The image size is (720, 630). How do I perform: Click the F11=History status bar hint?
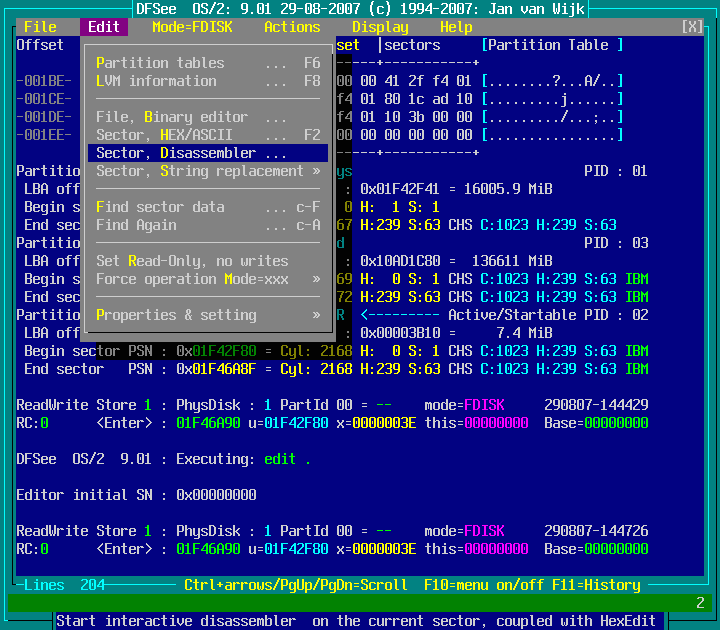(596, 585)
